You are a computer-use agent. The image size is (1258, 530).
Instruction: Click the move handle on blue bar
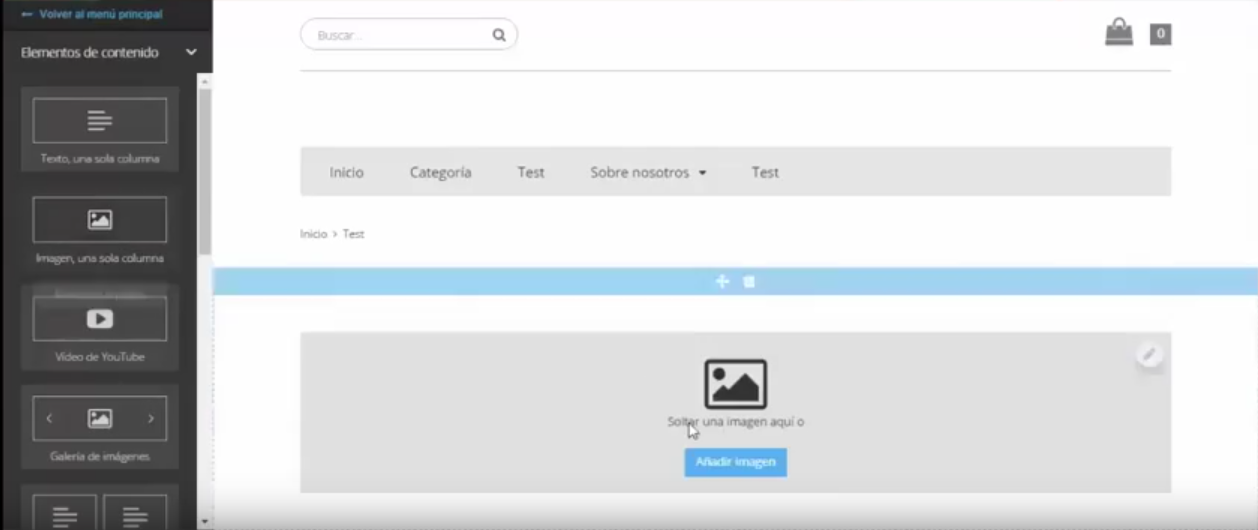[722, 282]
